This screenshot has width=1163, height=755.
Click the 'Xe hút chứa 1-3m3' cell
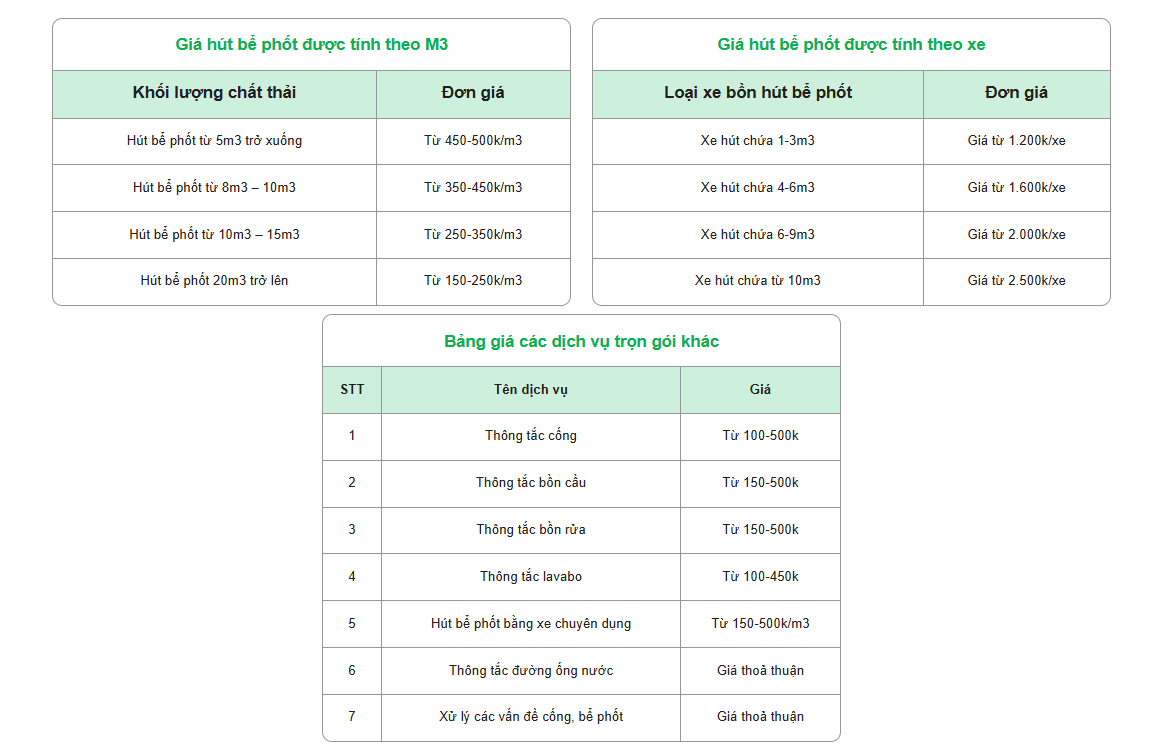tap(758, 141)
